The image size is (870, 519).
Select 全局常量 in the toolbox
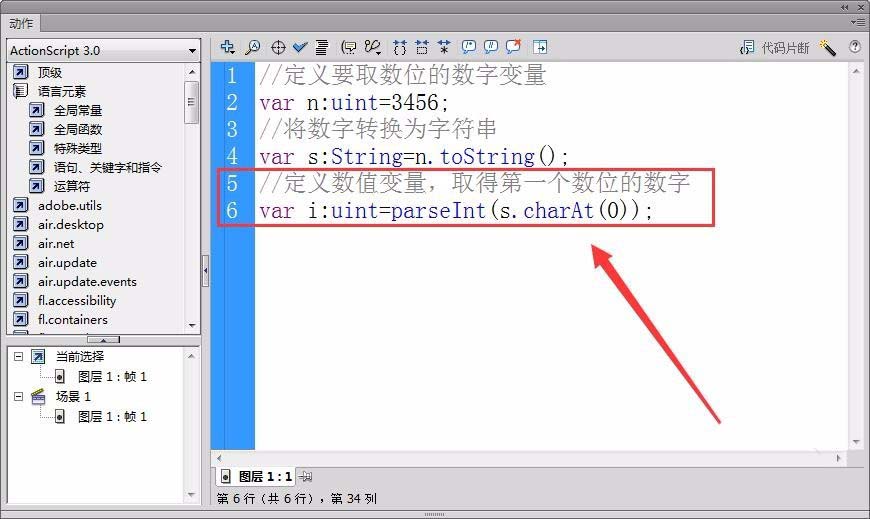coord(78,110)
